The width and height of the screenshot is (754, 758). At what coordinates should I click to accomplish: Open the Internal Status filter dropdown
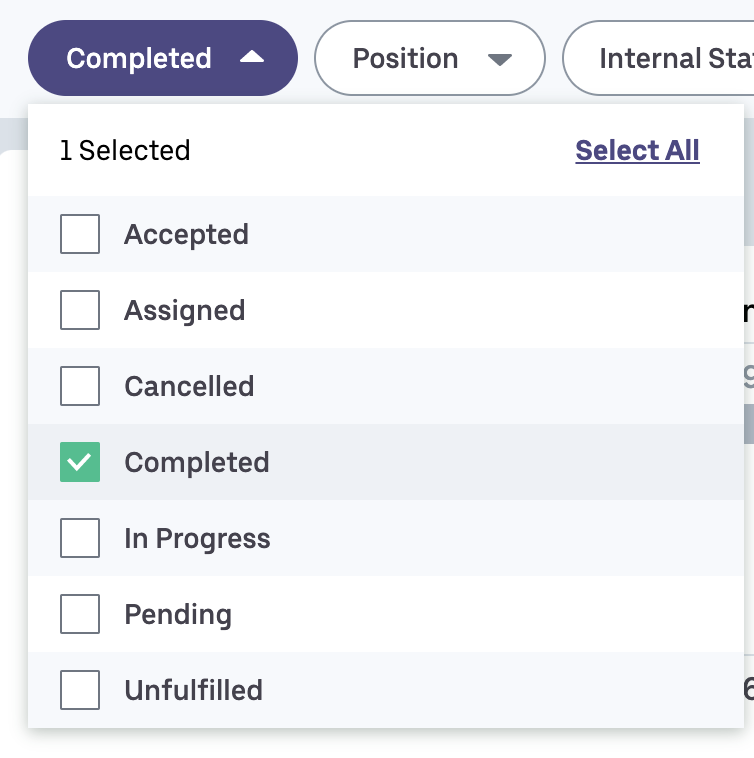670,59
